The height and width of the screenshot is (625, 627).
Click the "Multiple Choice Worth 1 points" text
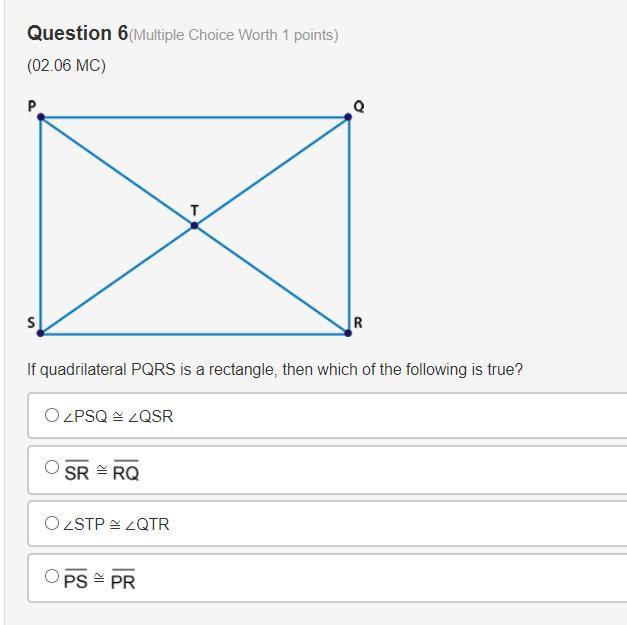(234, 35)
